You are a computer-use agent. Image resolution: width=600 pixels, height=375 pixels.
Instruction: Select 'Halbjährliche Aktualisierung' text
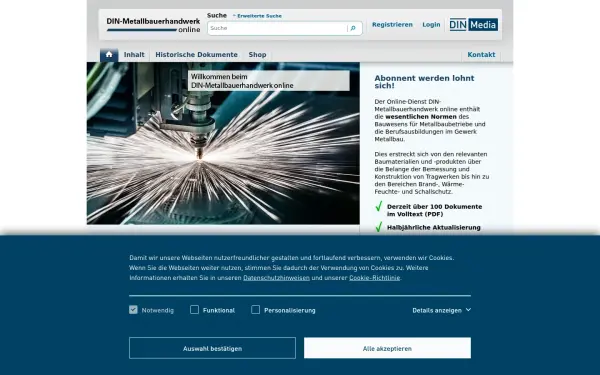coord(434,228)
